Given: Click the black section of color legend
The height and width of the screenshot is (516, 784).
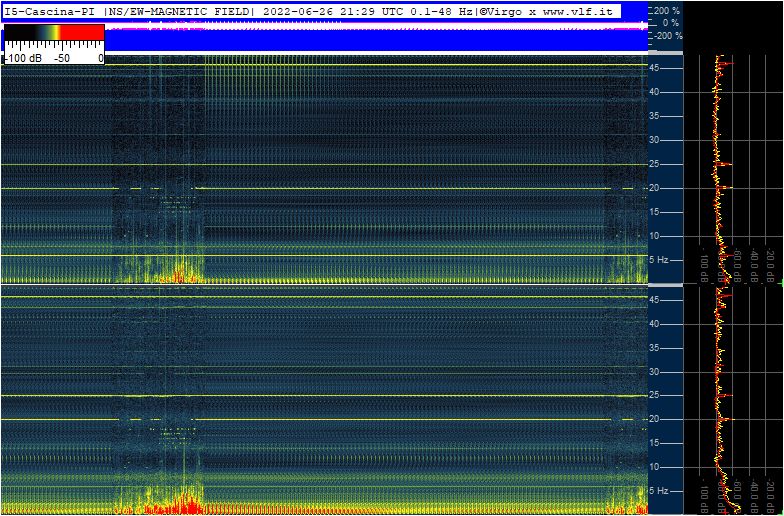Looking at the screenshot, I should pyautogui.click(x=20, y=32).
